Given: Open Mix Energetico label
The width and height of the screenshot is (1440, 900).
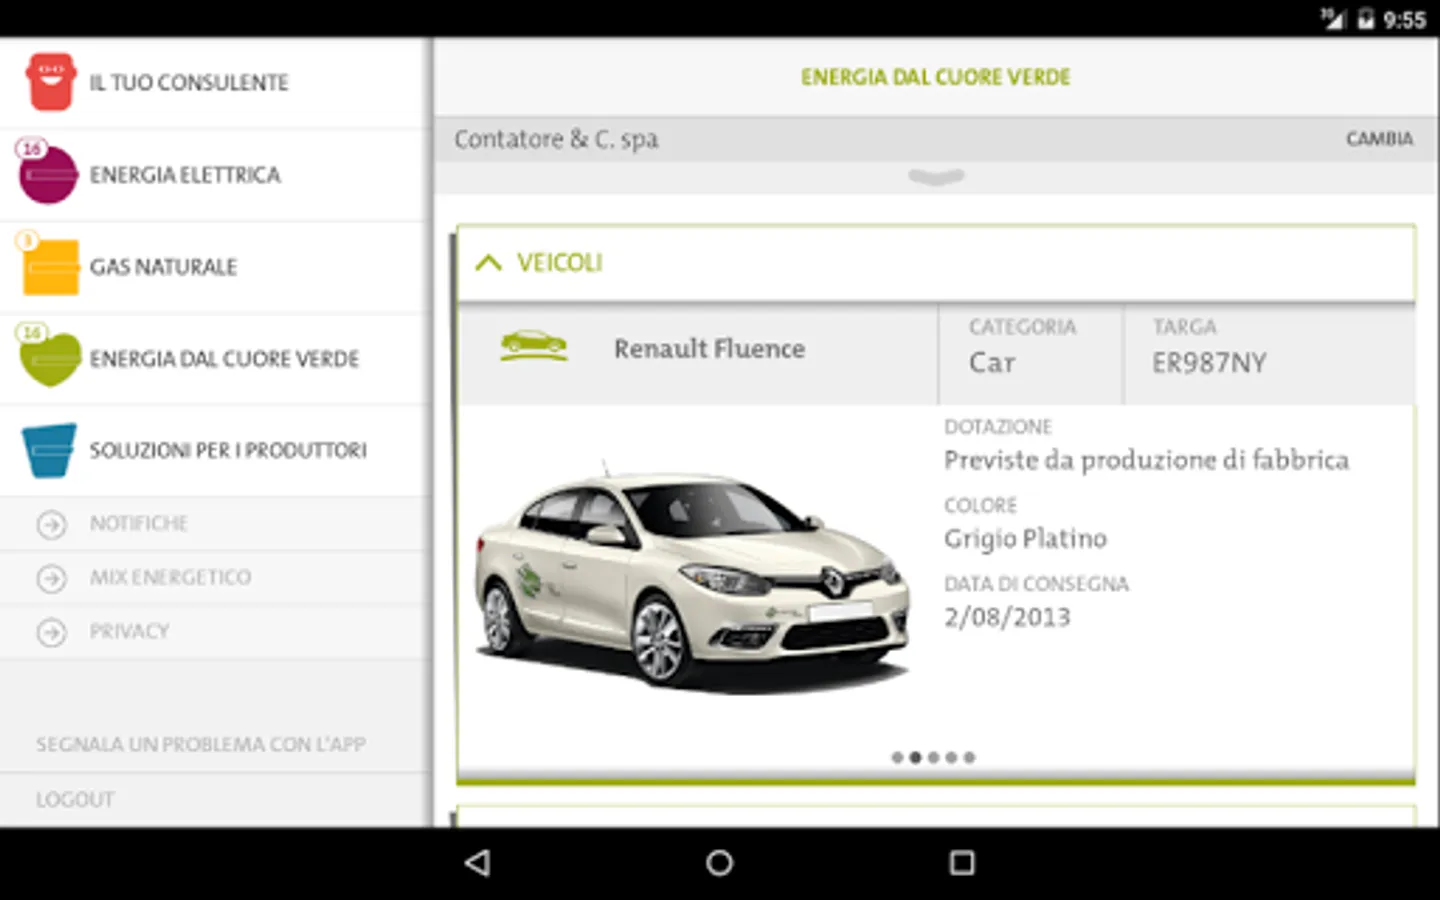Looking at the screenshot, I should click(x=170, y=577).
